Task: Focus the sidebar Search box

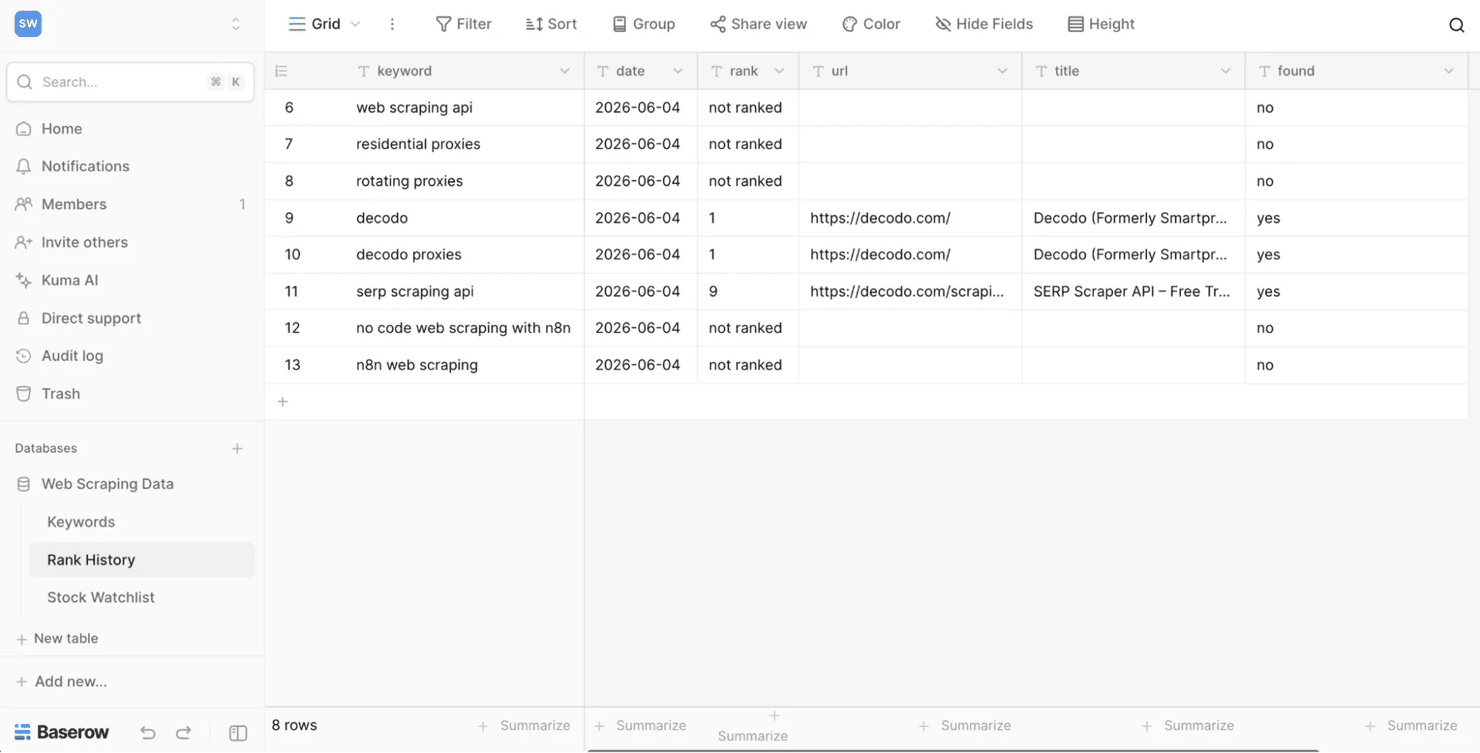Action: (x=130, y=82)
